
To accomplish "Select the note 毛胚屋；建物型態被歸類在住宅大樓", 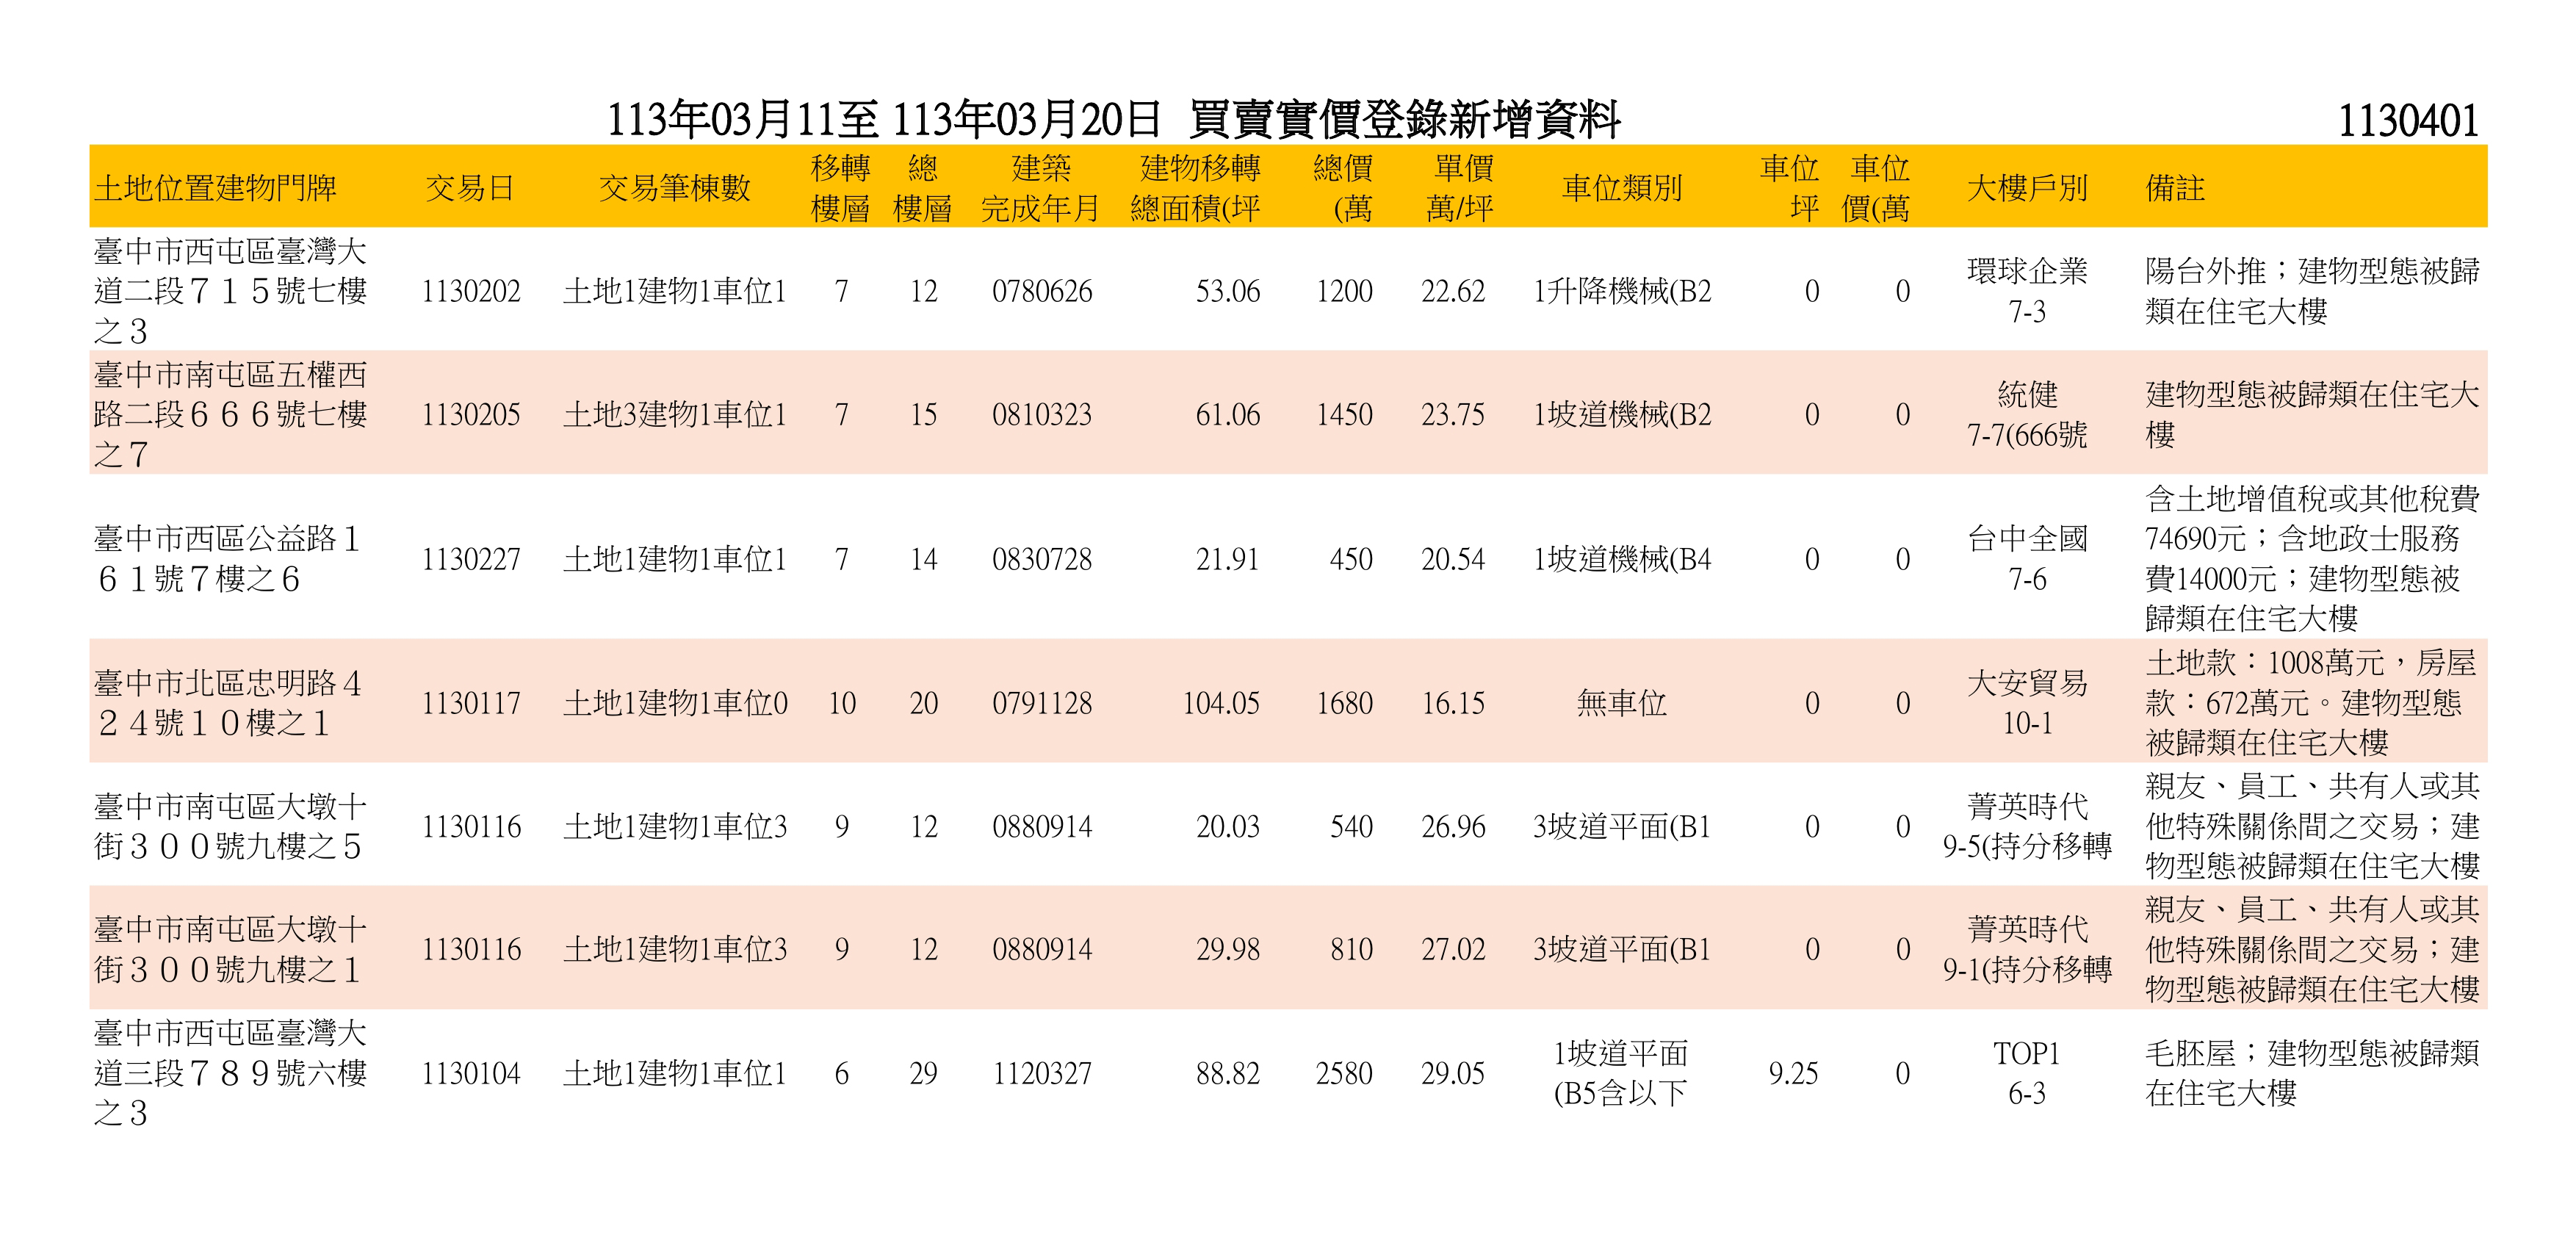I will (2312, 1073).
